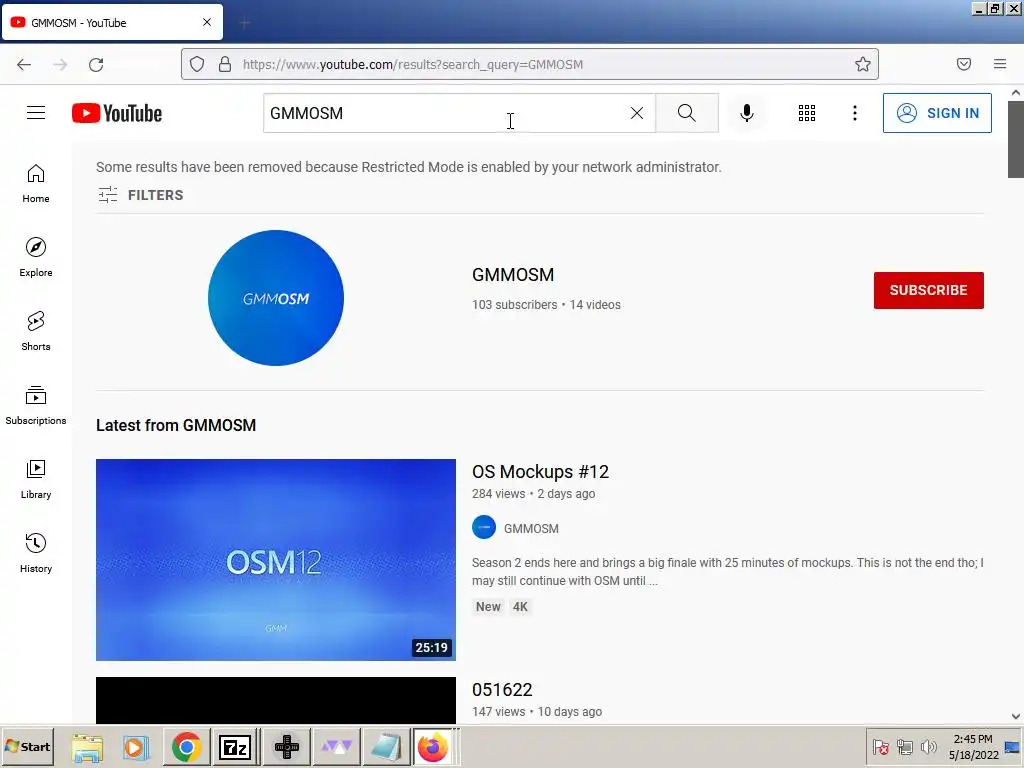Click the YouTube logo
Image resolution: width=1024 pixels, height=768 pixels.
[x=117, y=113]
